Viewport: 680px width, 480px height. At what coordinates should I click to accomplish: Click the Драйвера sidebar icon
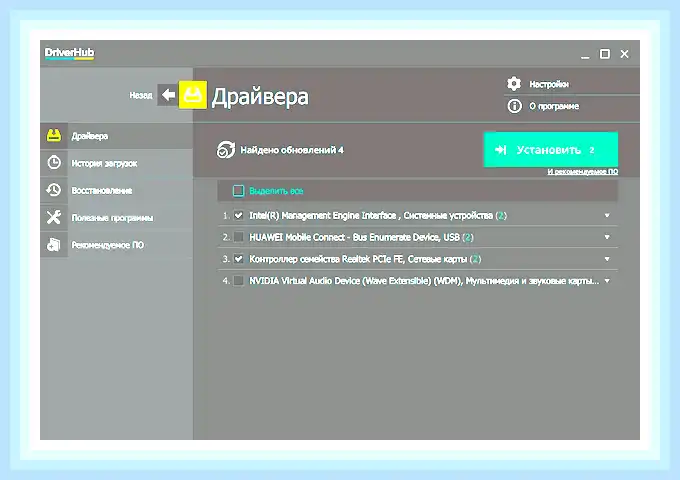pos(54,136)
